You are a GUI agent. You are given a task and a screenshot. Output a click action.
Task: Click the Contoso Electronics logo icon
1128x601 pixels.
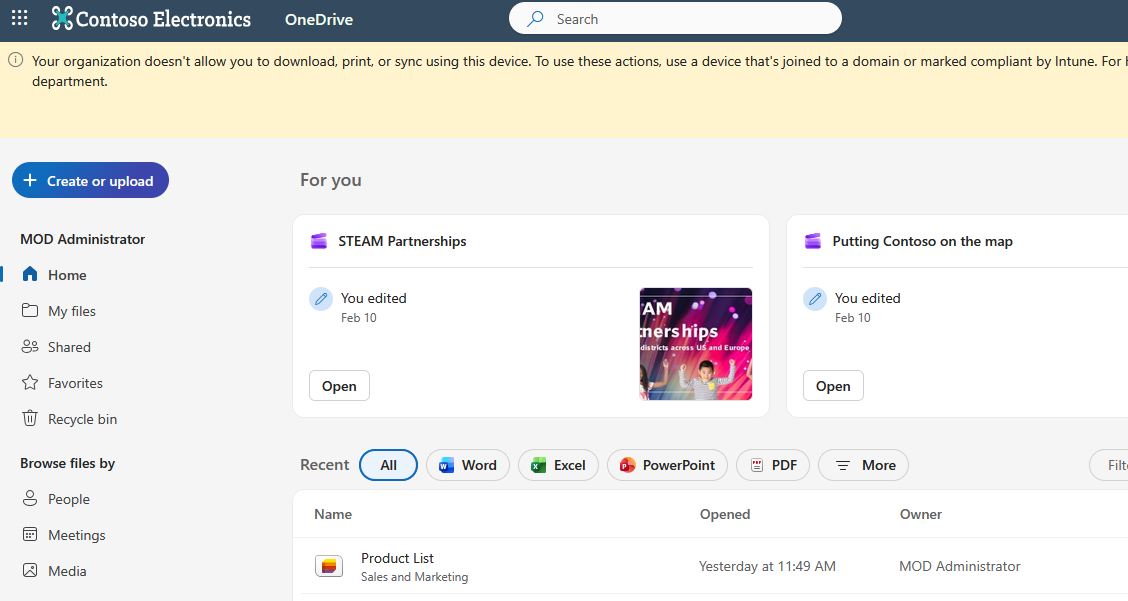tap(62, 18)
